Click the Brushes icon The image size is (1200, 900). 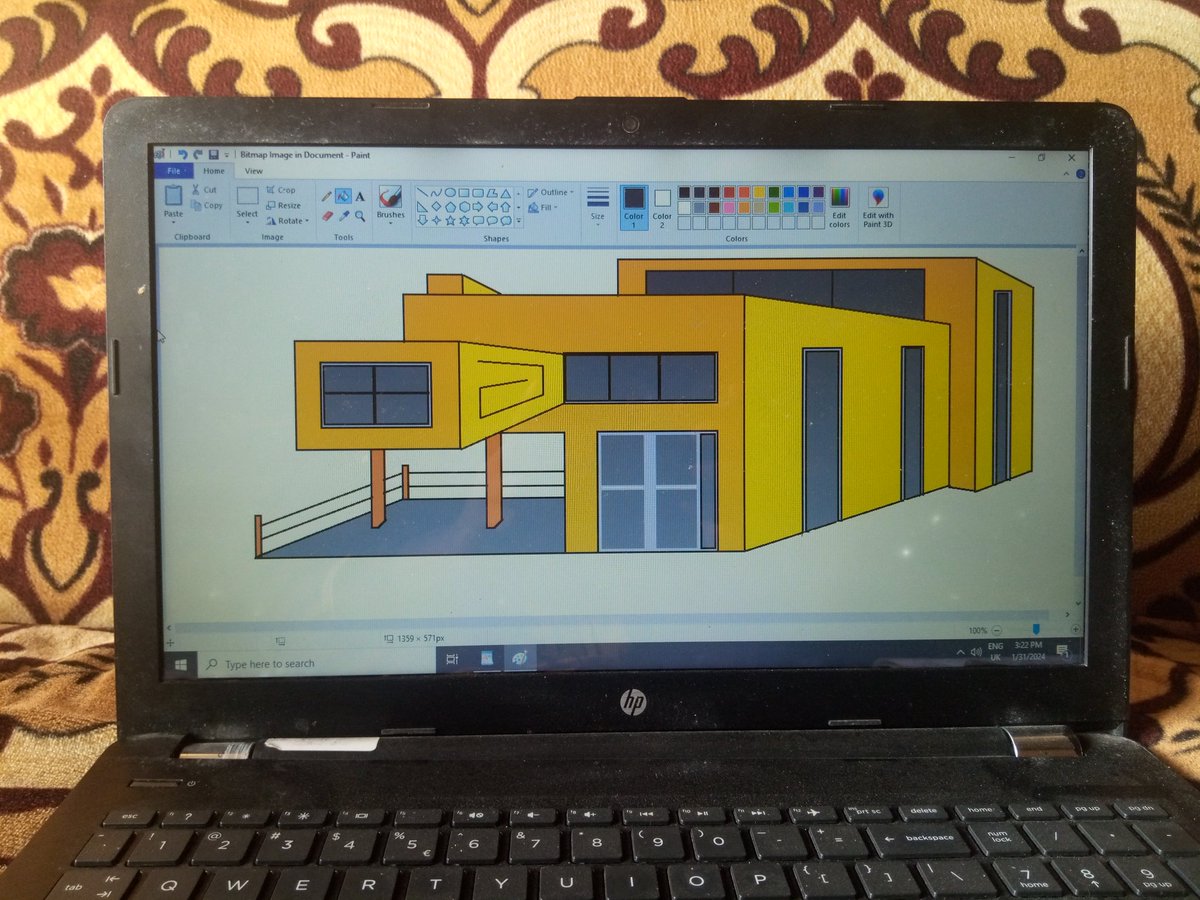pyautogui.click(x=390, y=198)
